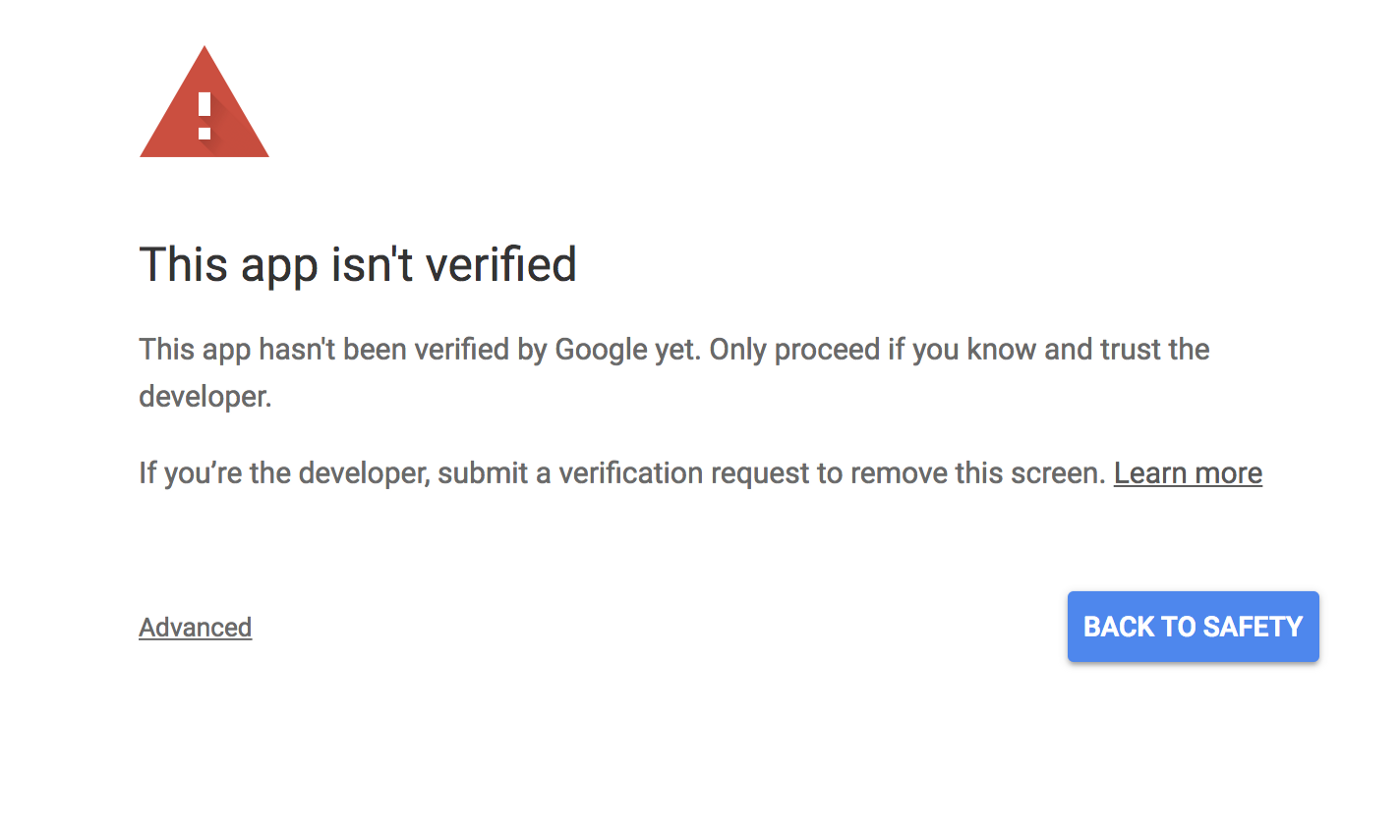The width and height of the screenshot is (1400, 823).
Task: Click the word "developer." on the second line
Action: [x=205, y=397]
